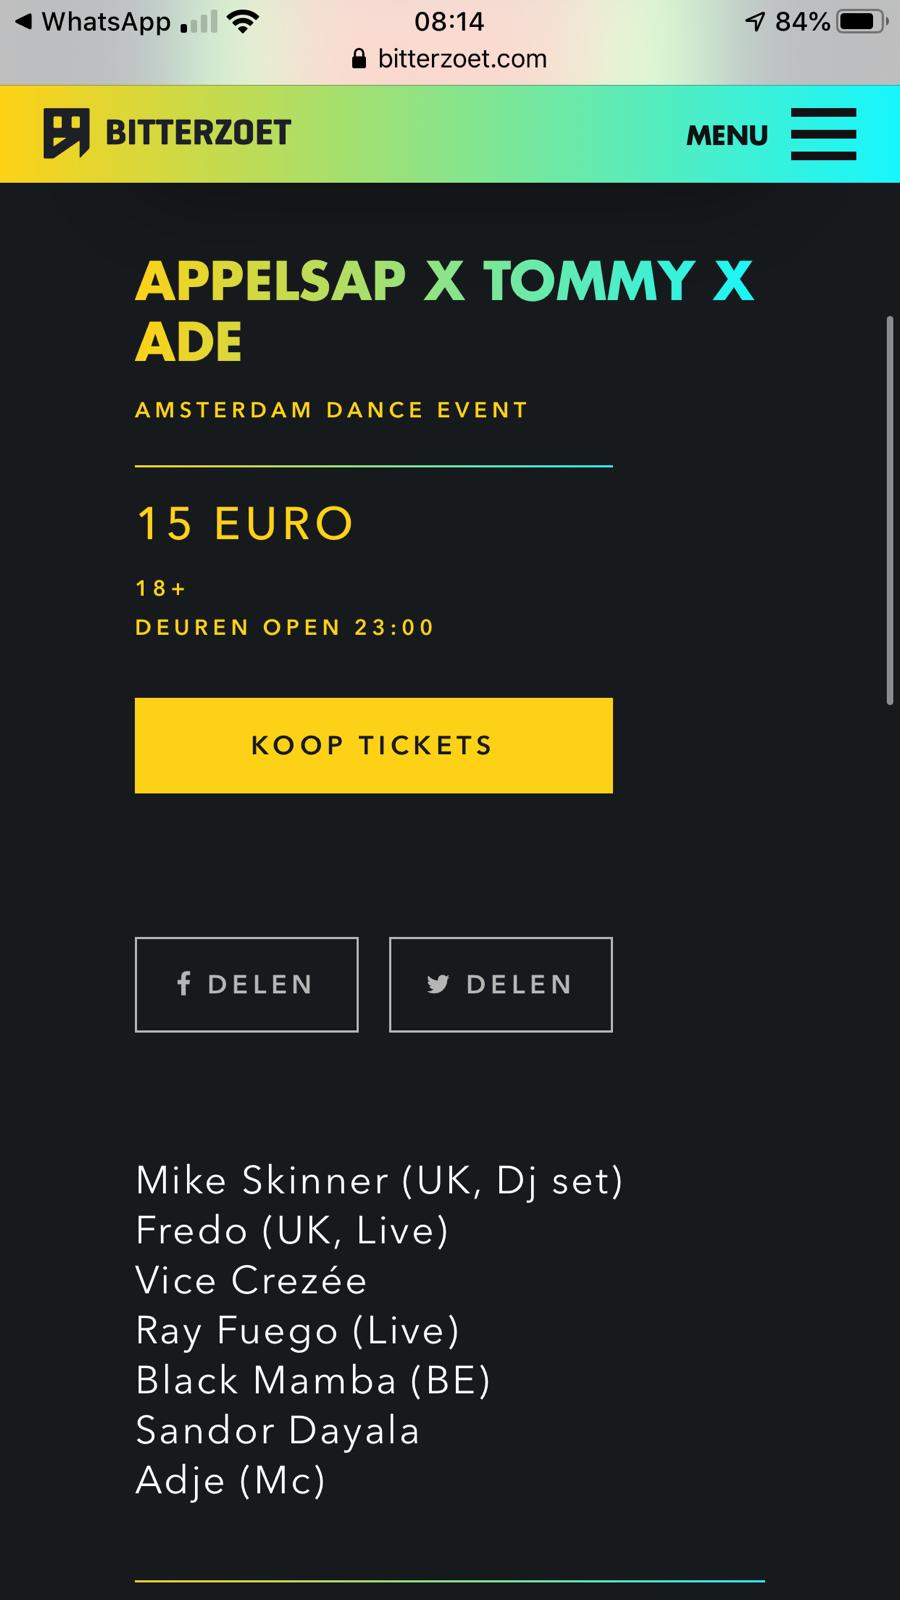Click the Bitterzoet logo icon
The height and width of the screenshot is (1600, 900).
[x=66, y=133]
